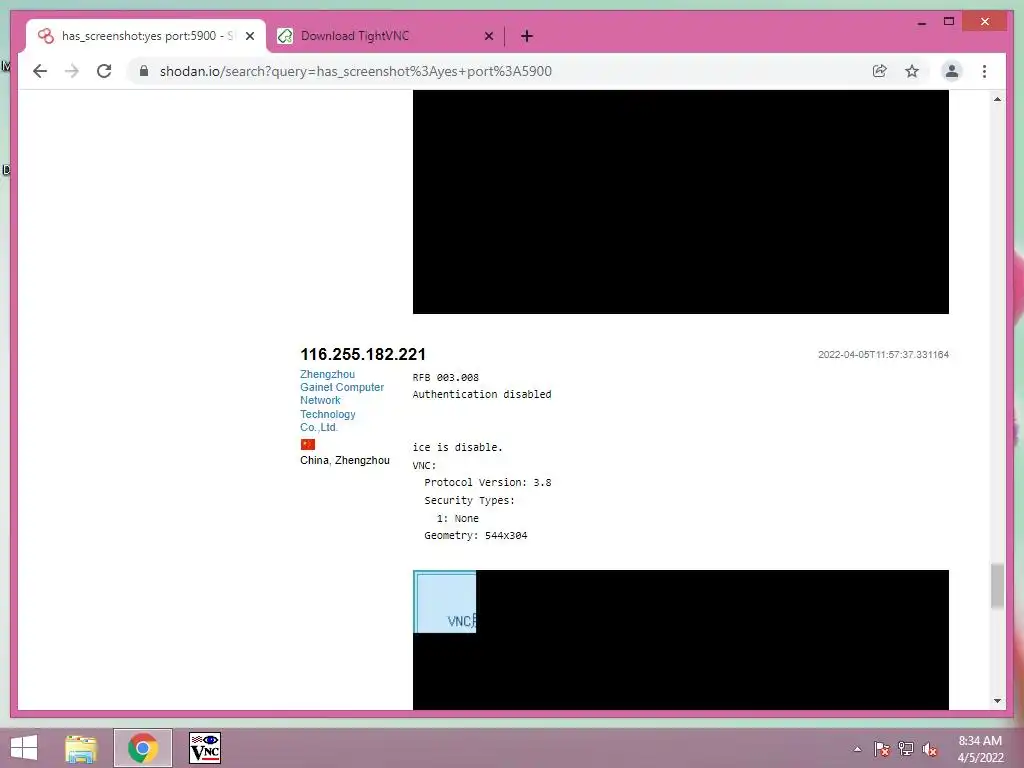Click the forward navigation arrow

[72, 71]
